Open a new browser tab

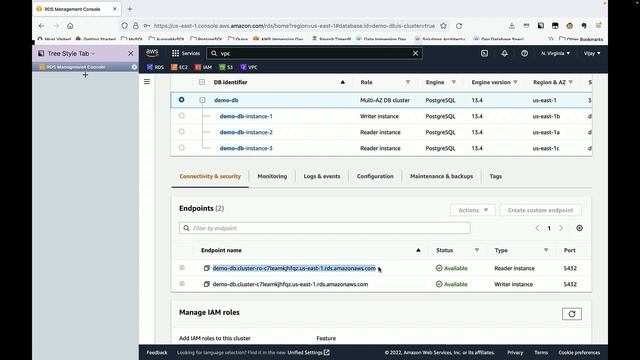pyautogui.click(x=130, y=9)
